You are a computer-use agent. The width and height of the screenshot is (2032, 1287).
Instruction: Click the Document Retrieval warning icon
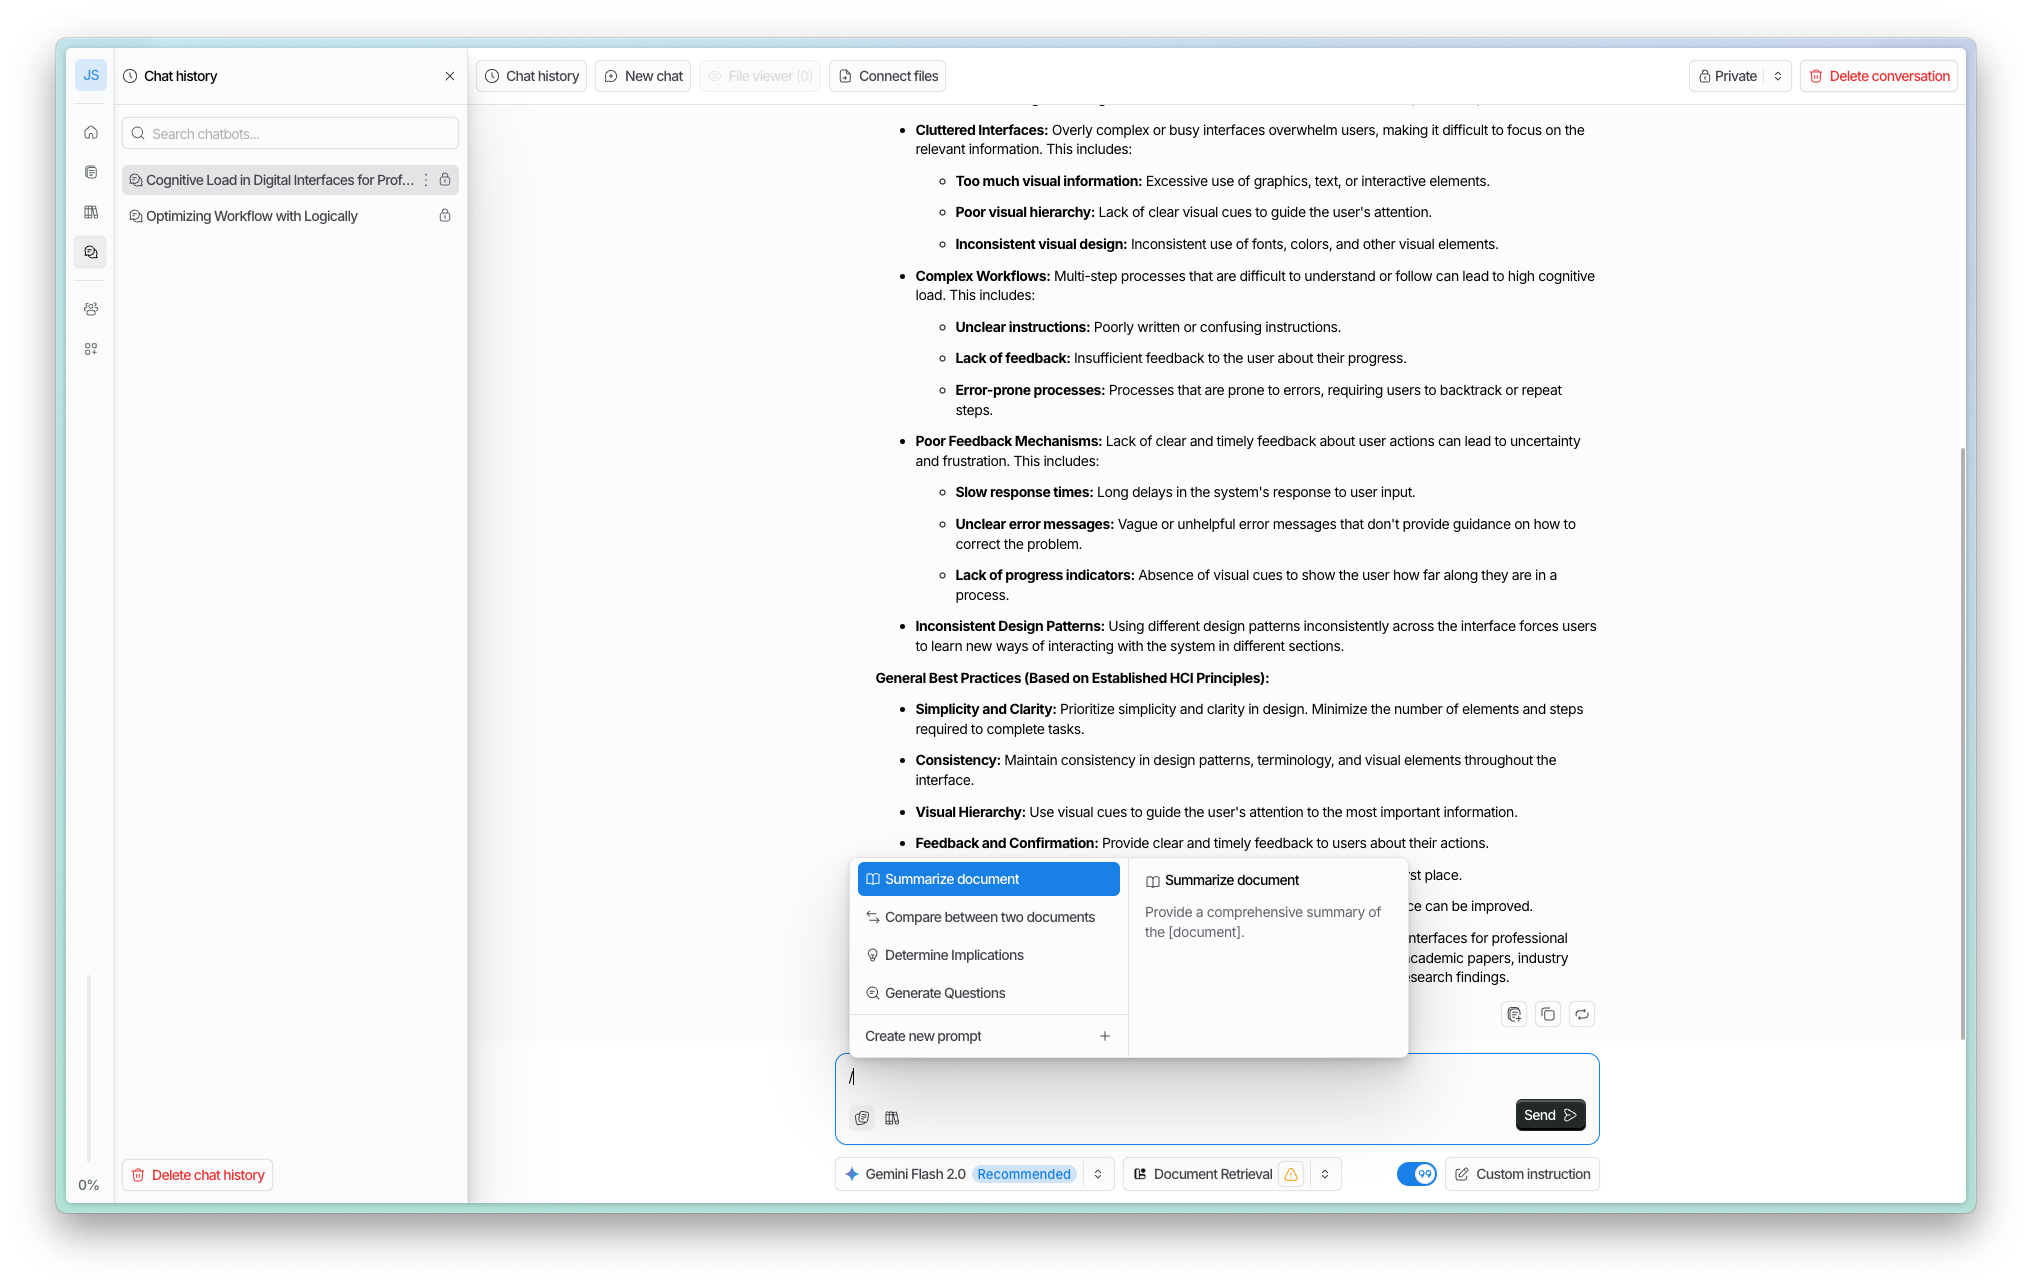click(x=1291, y=1174)
